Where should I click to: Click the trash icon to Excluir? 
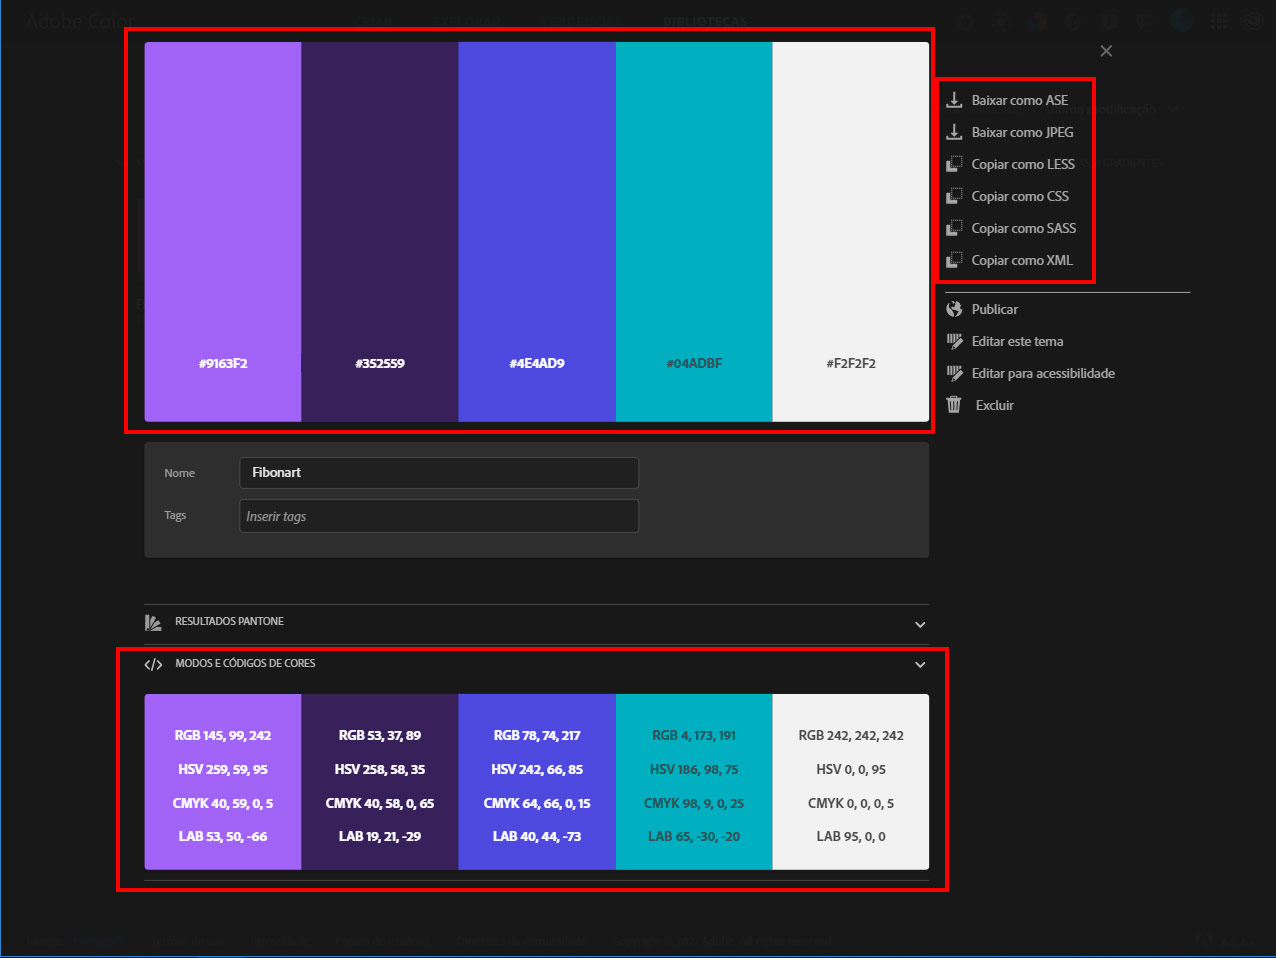(954, 405)
